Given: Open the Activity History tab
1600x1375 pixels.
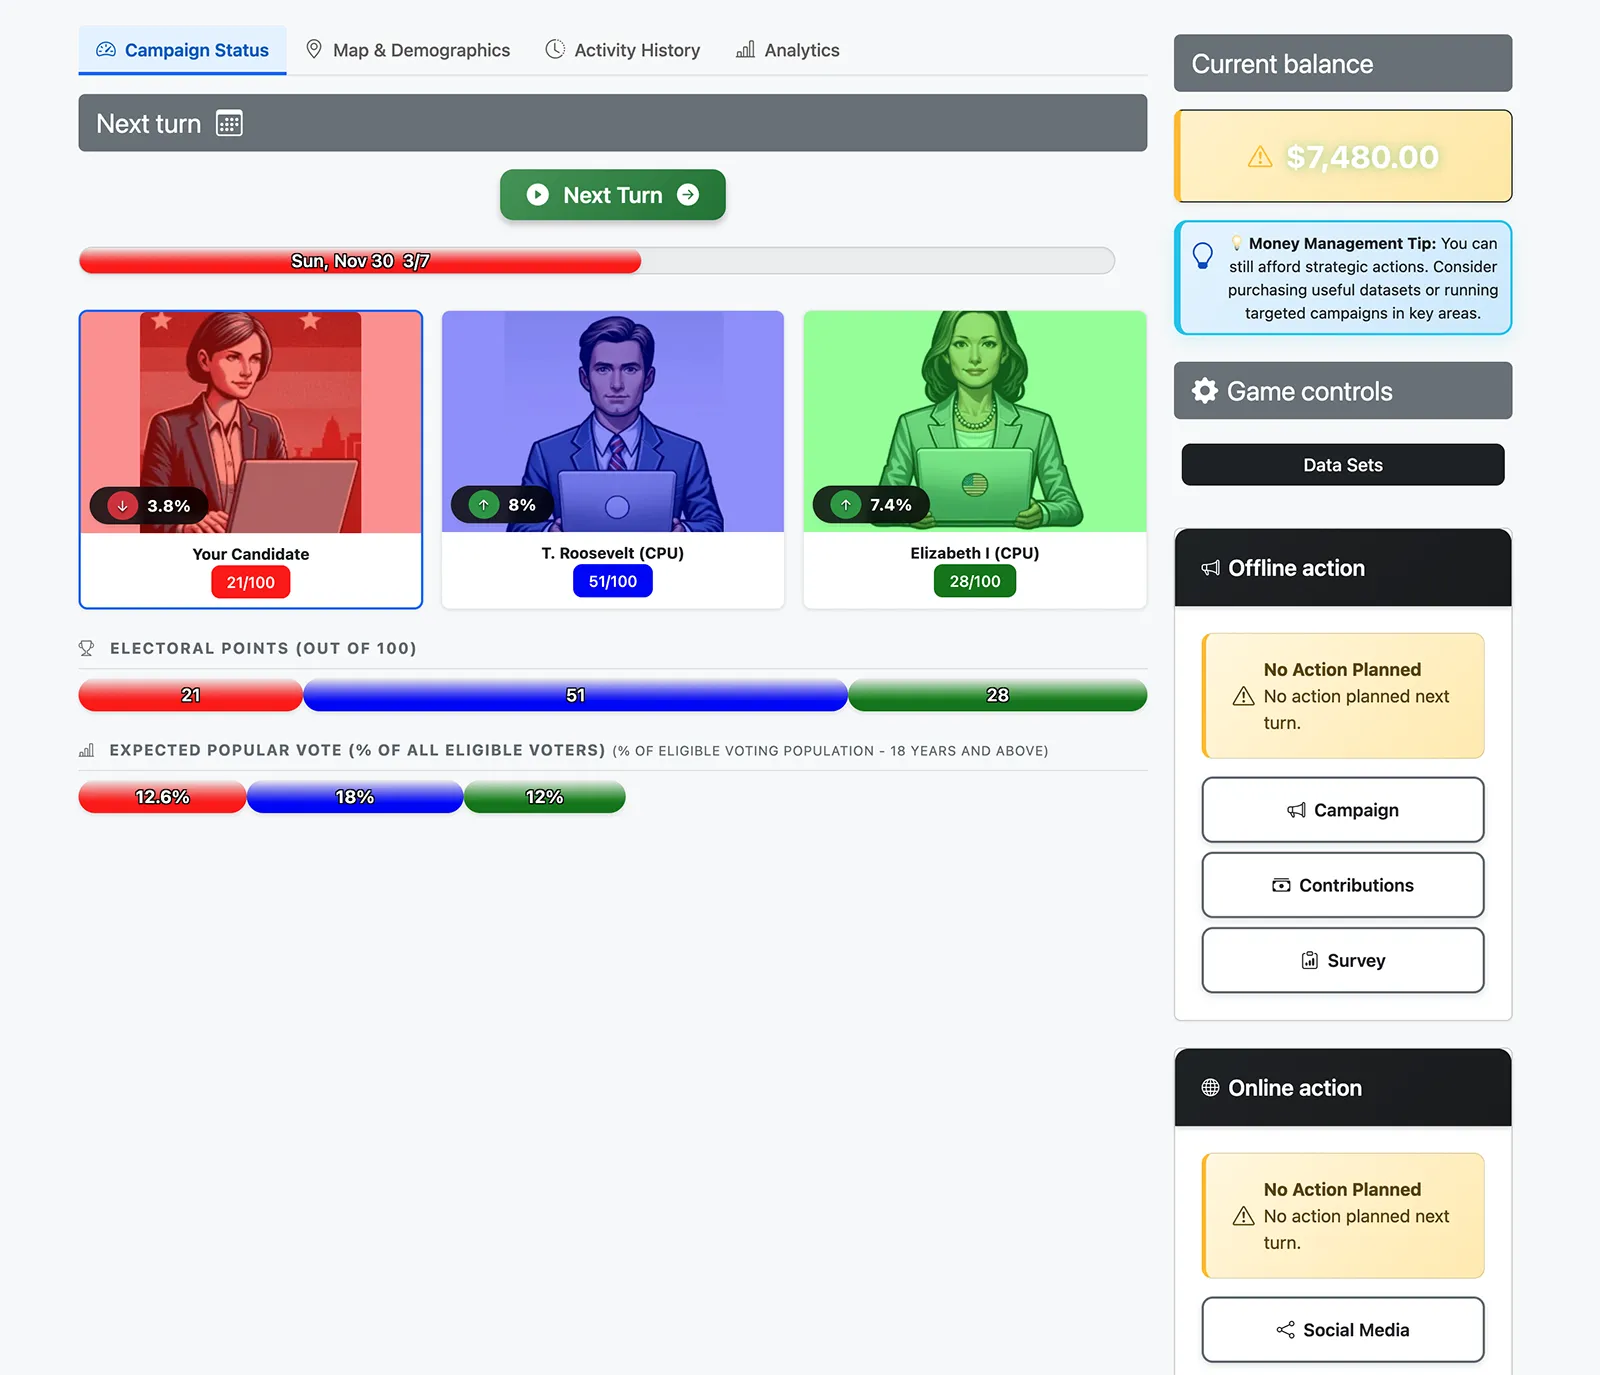Looking at the screenshot, I should coord(622,50).
